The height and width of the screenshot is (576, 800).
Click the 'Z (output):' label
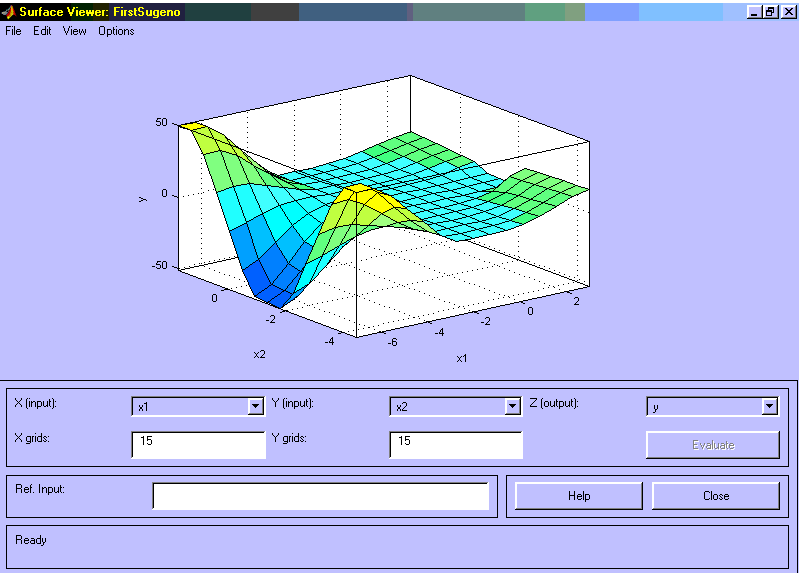coord(554,403)
